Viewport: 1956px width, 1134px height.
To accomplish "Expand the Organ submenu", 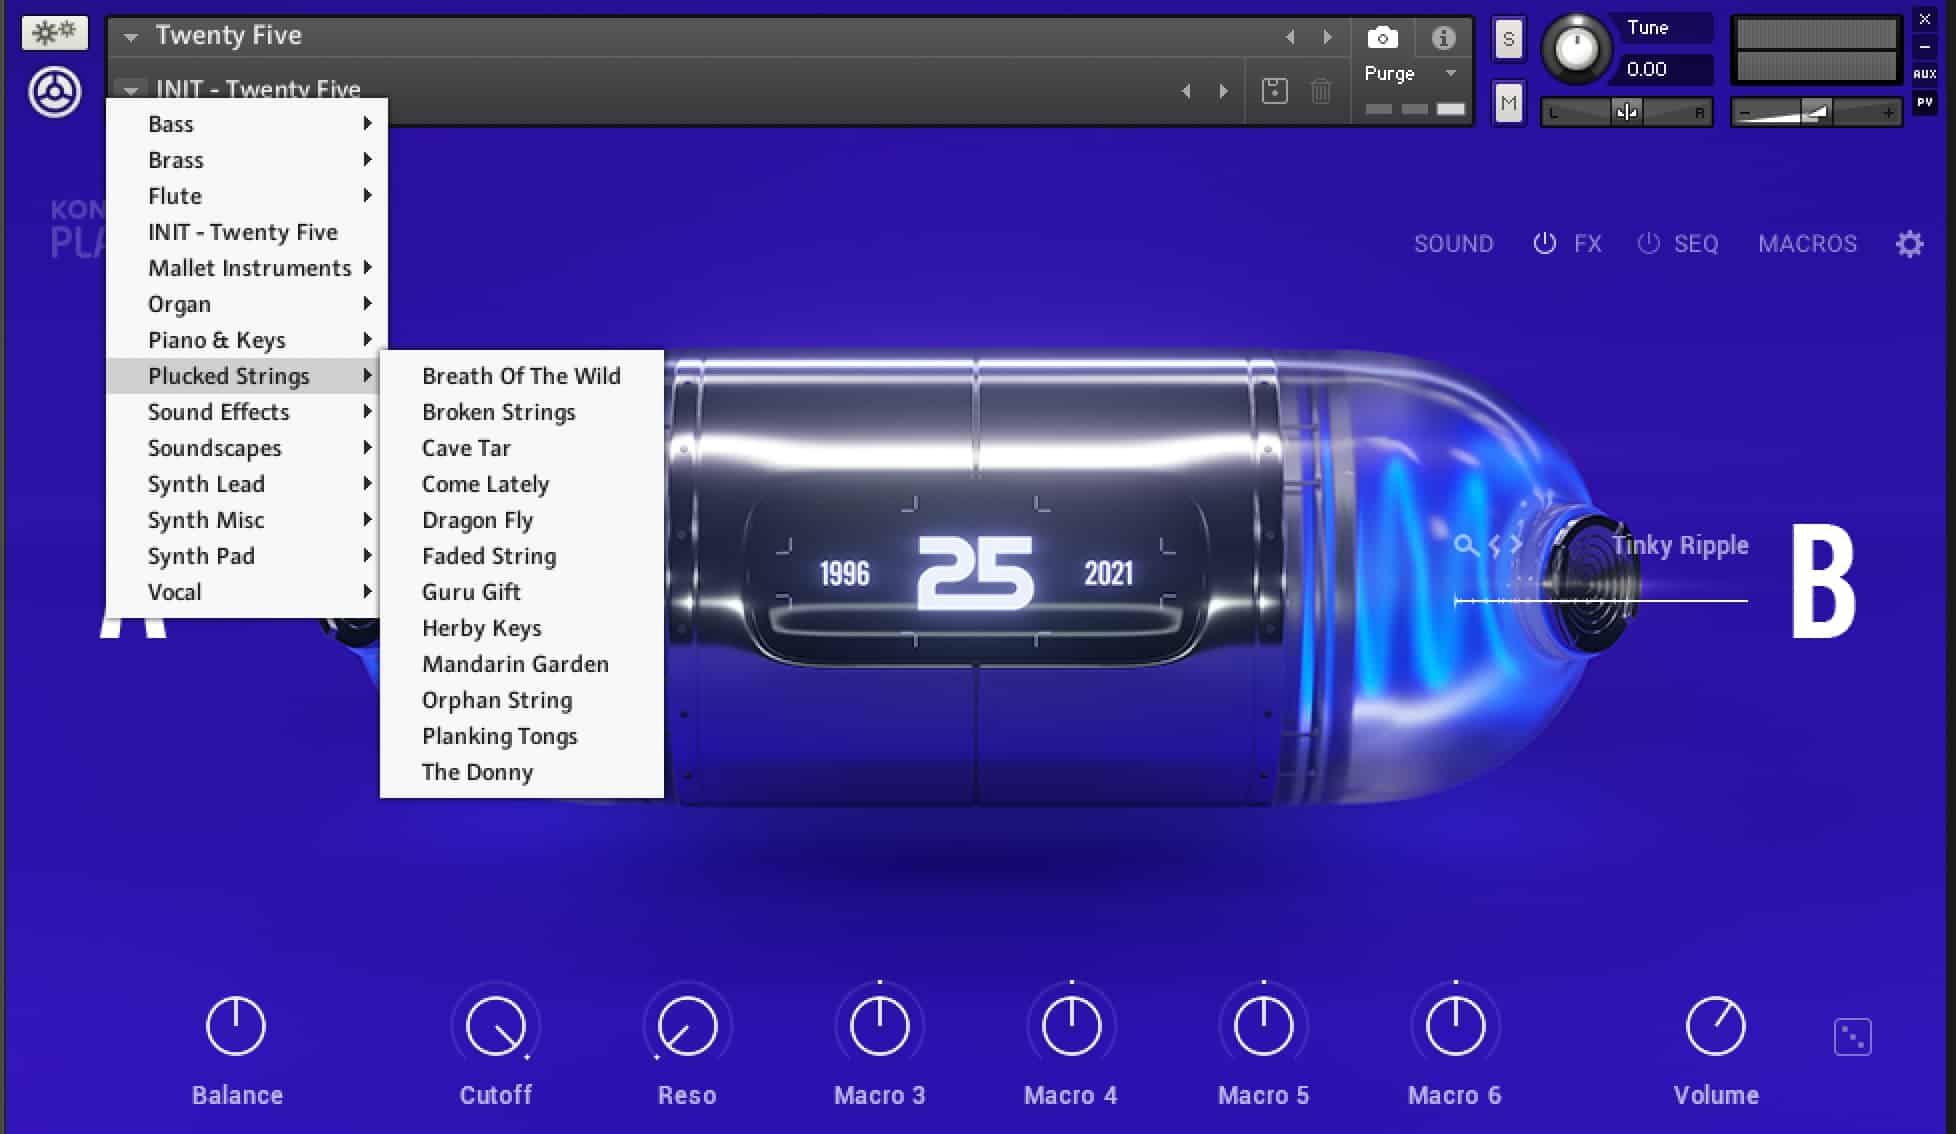I will (246, 304).
